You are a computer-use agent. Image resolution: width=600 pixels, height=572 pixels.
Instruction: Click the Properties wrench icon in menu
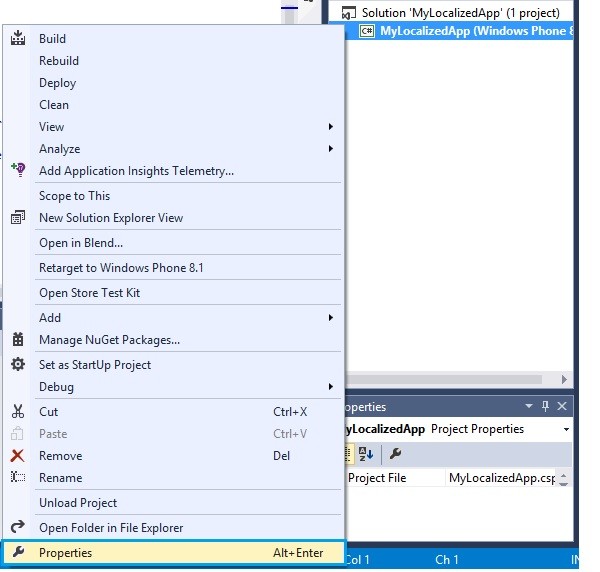[x=18, y=552]
